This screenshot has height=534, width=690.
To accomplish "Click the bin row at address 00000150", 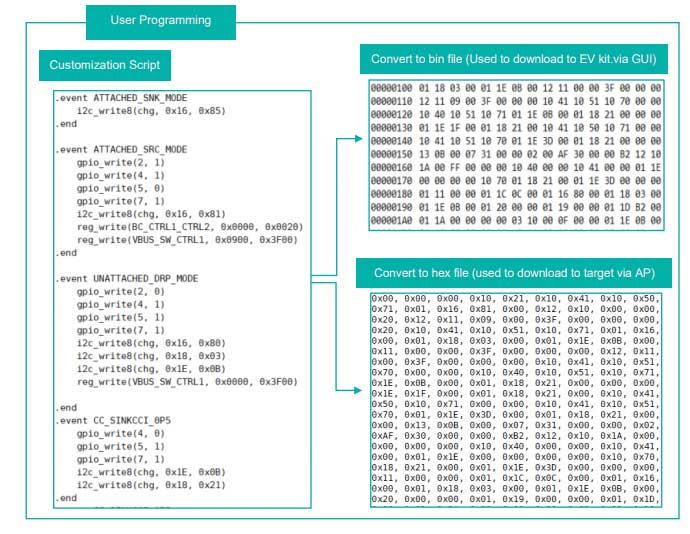I will click(516, 154).
